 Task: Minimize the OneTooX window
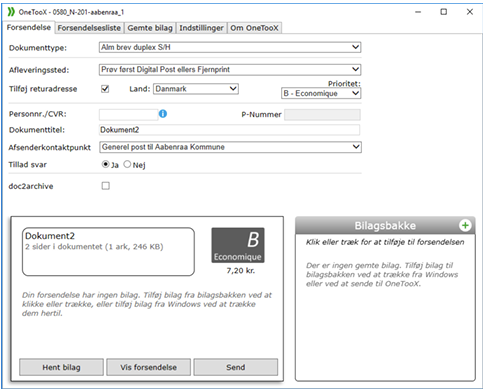coord(418,12)
